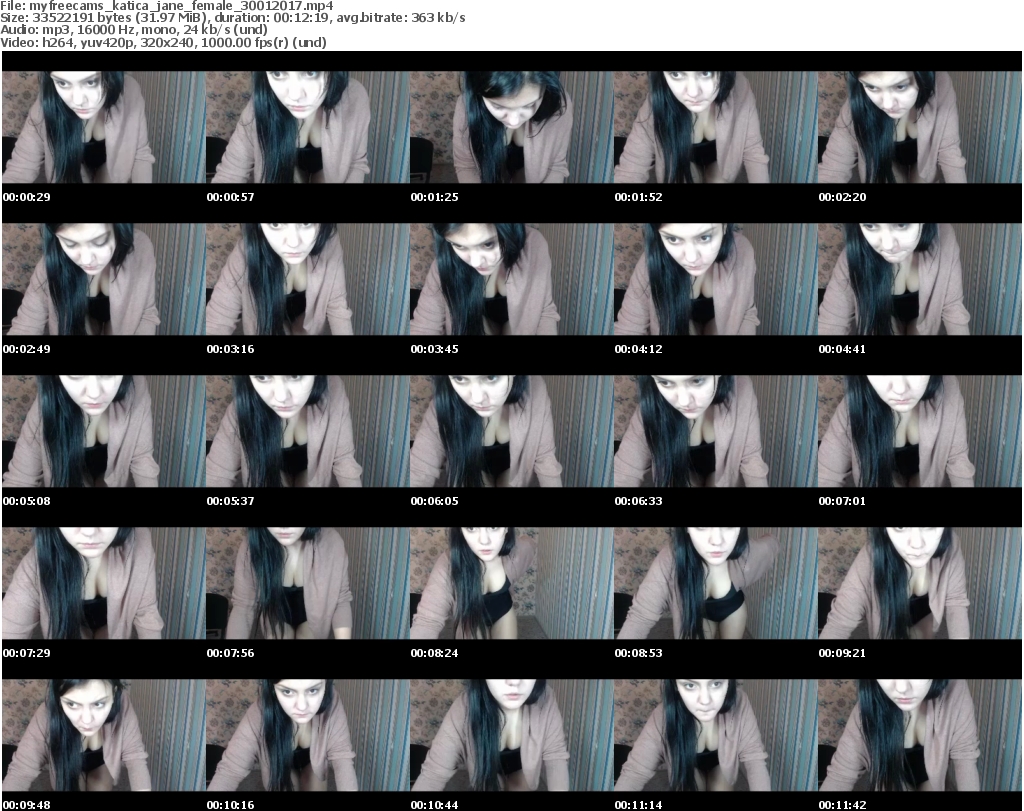Open the 00:08:53 video frame
This screenshot has height=811, width=1024.
(x=715, y=584)
